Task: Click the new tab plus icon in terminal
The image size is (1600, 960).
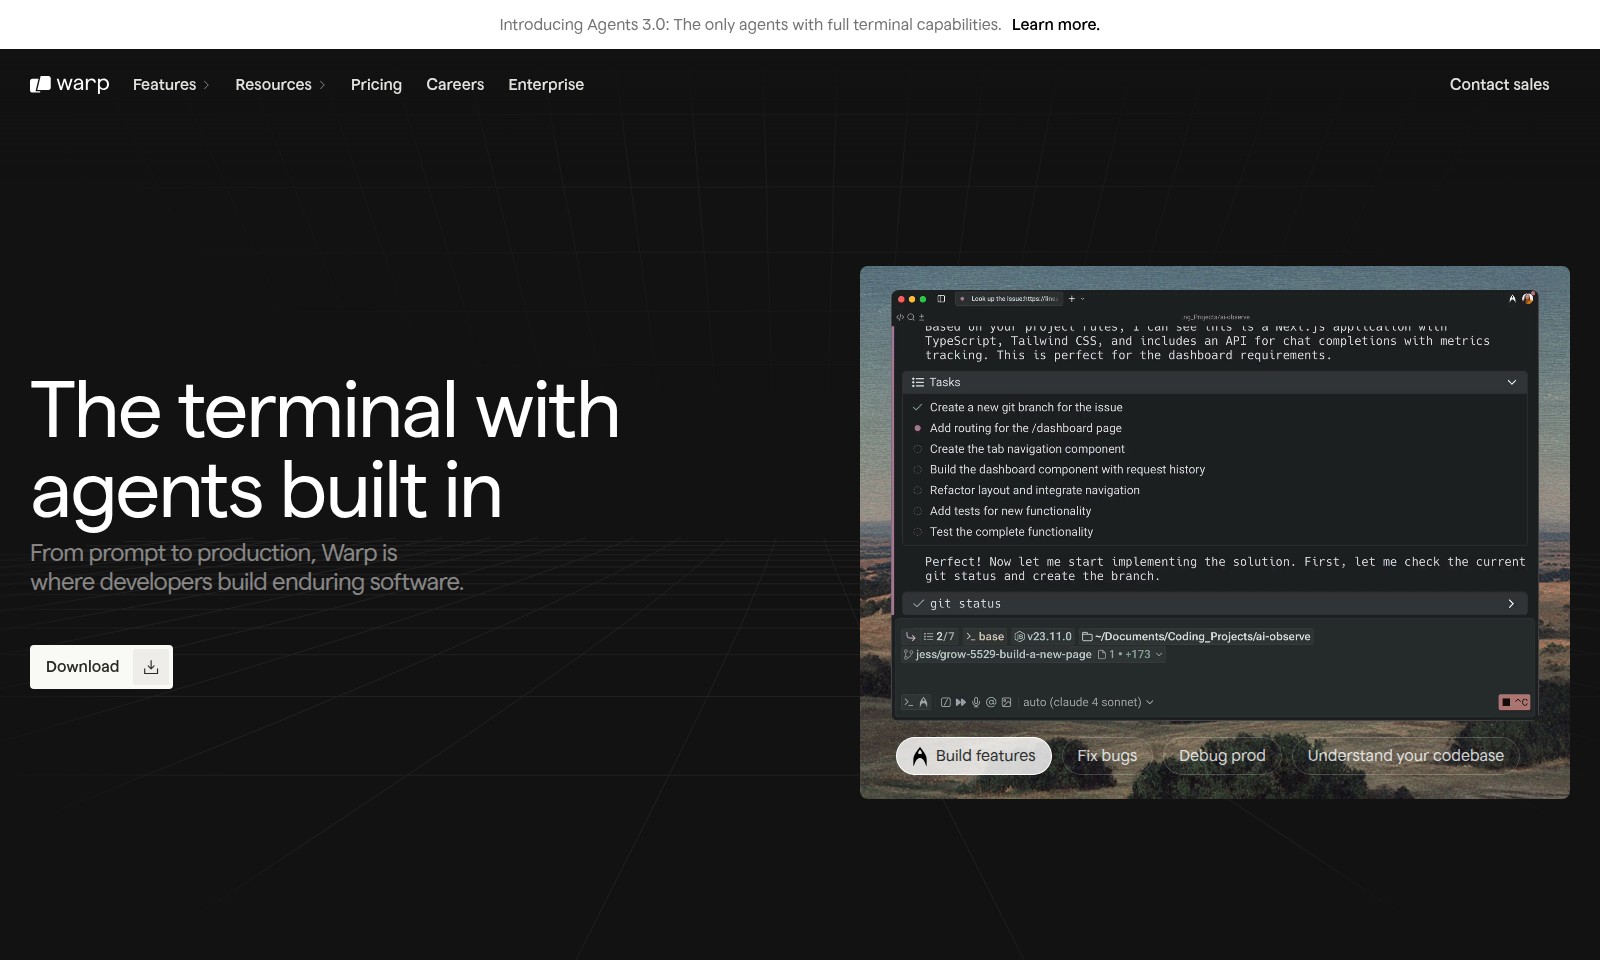Action: 1072,299
